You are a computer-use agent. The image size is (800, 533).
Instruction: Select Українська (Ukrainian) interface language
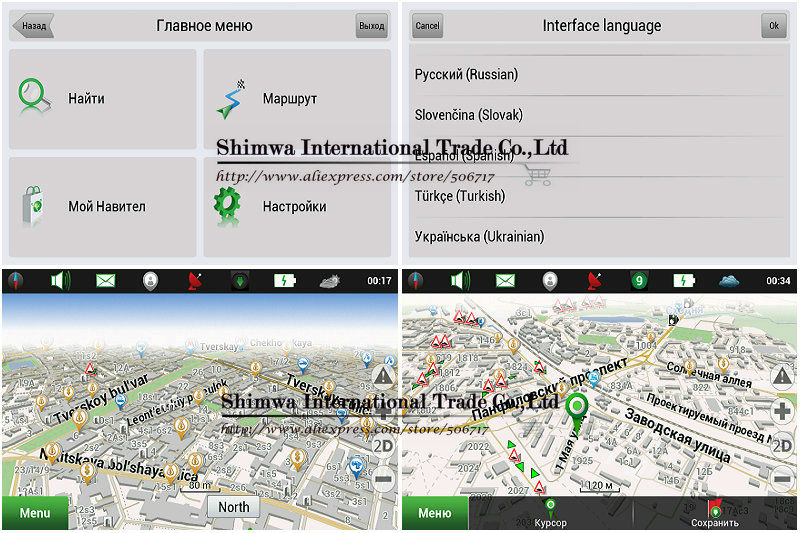pyautogui.click(x=599, y=237)
